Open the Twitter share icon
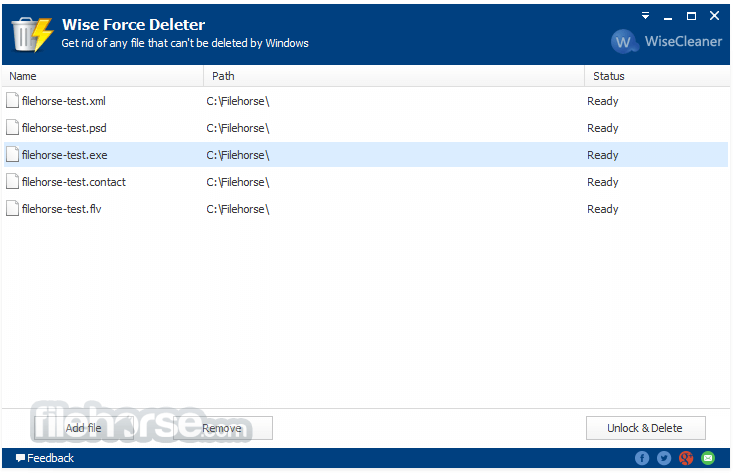The height and width of the screenshot is (473, 735). tap(664, 458)
